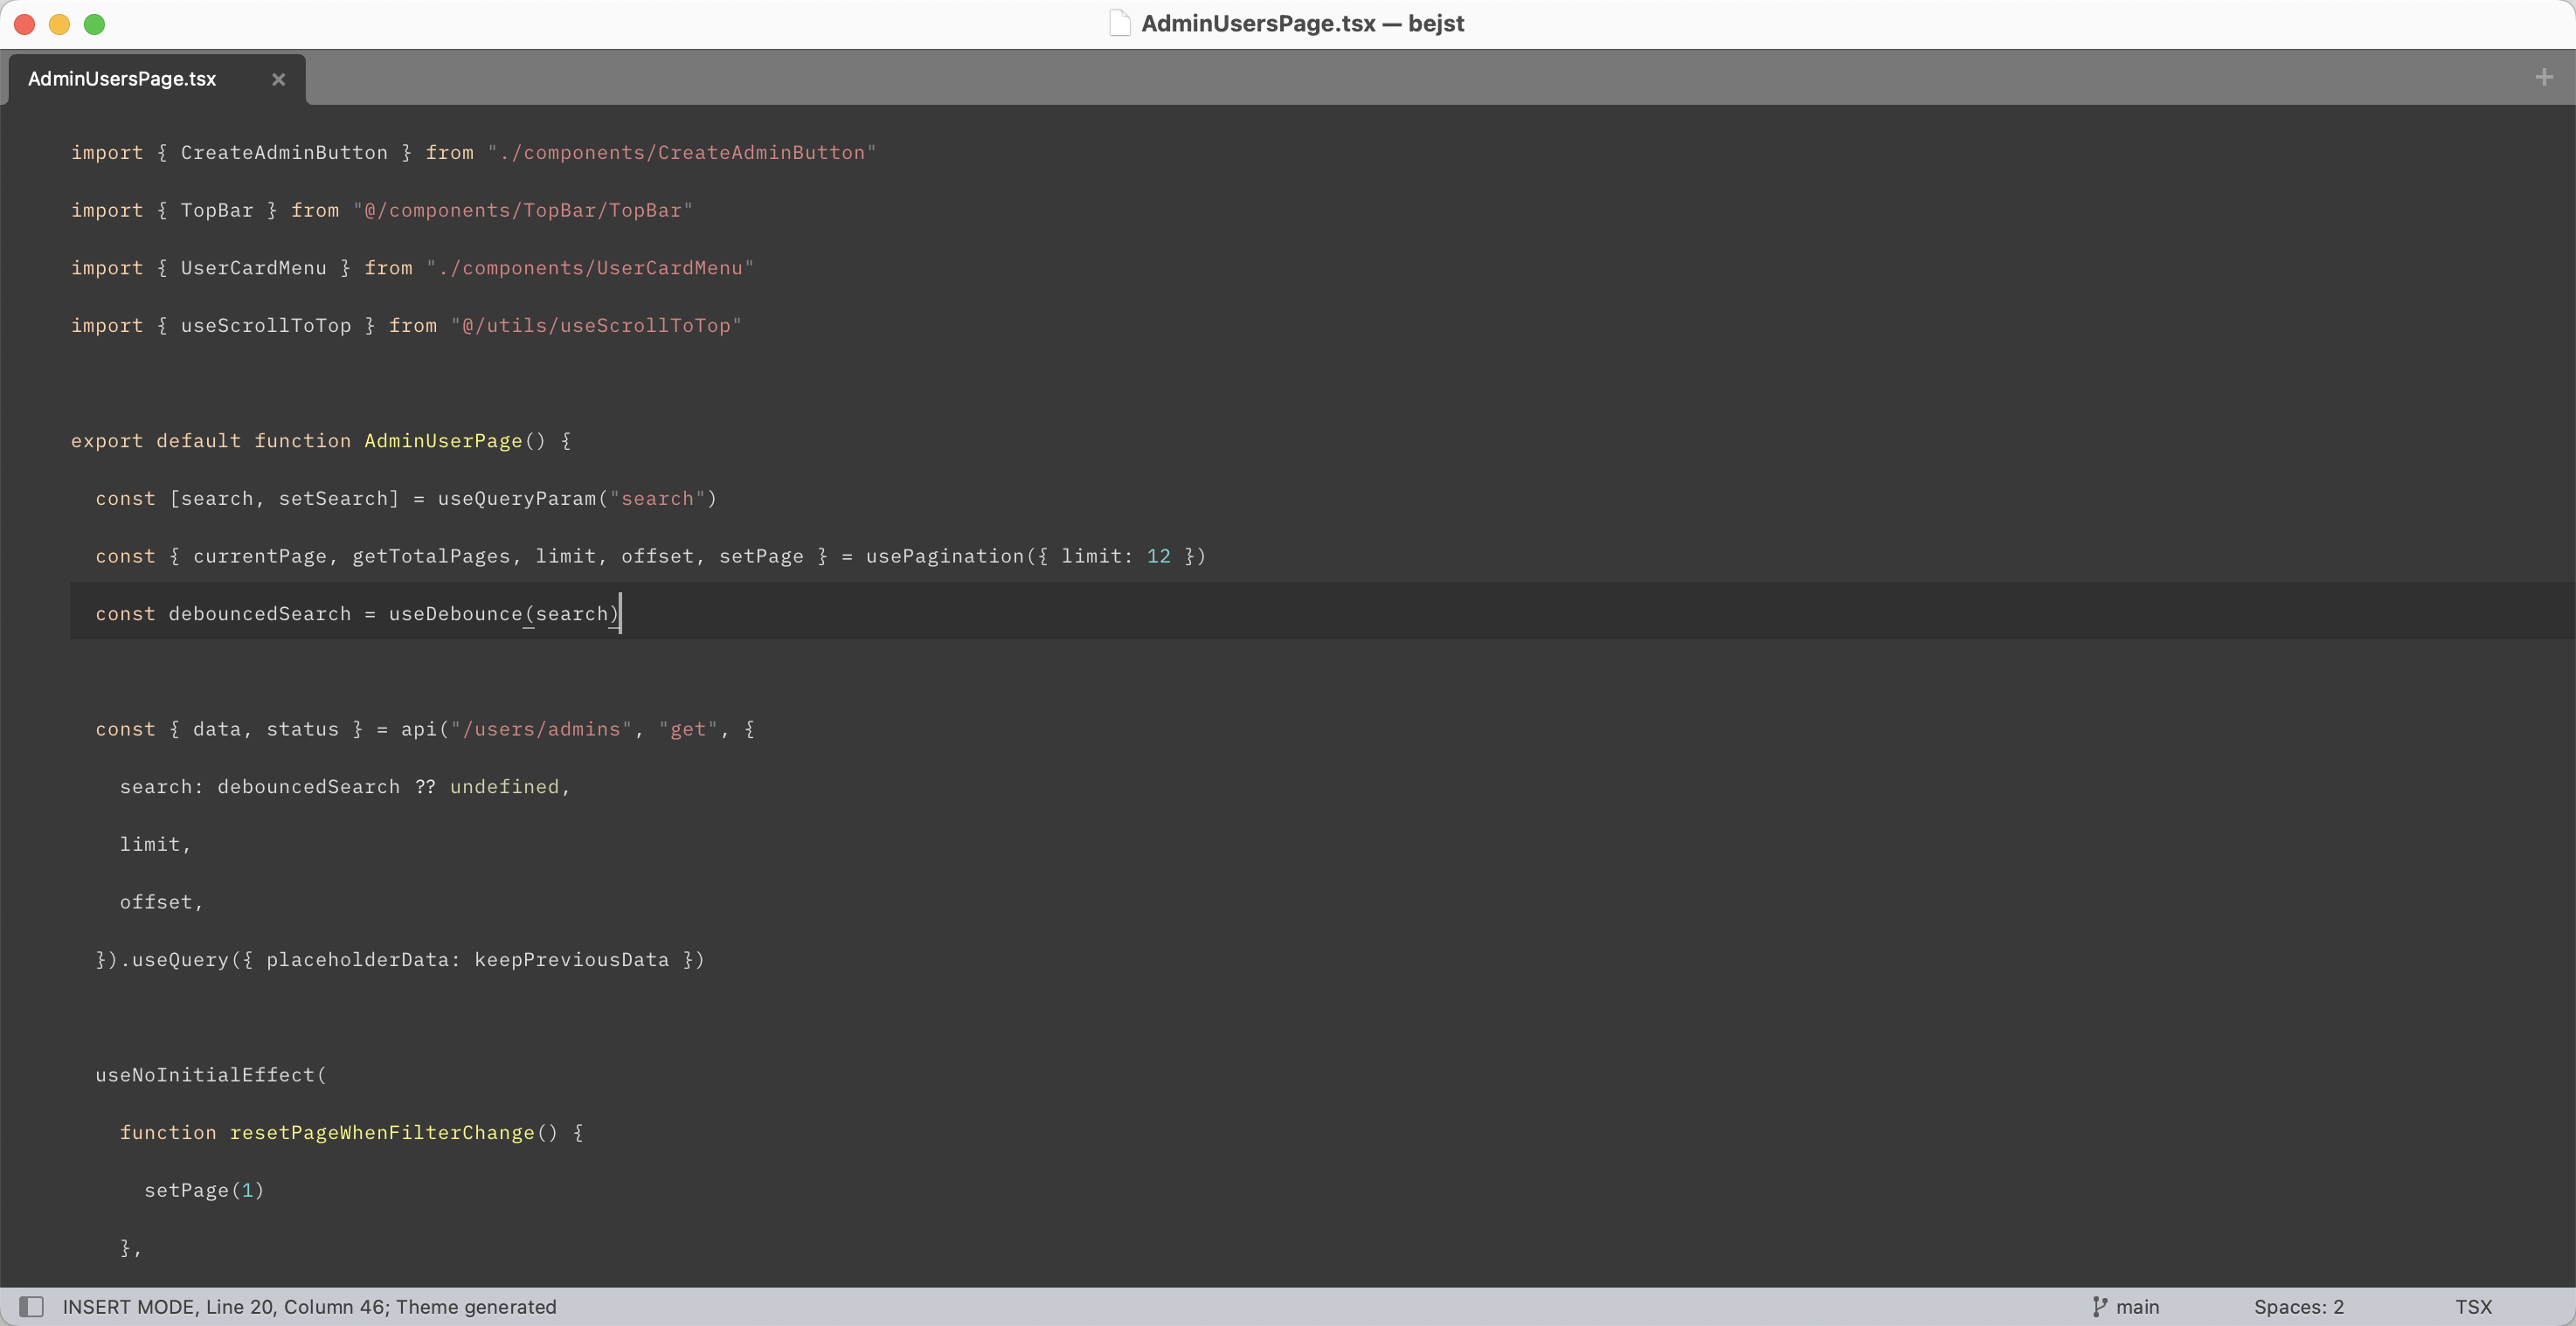Click useScrollToTop identifier in import
The height and width of the screenshot is (1326, 2576).
(266, 325)
